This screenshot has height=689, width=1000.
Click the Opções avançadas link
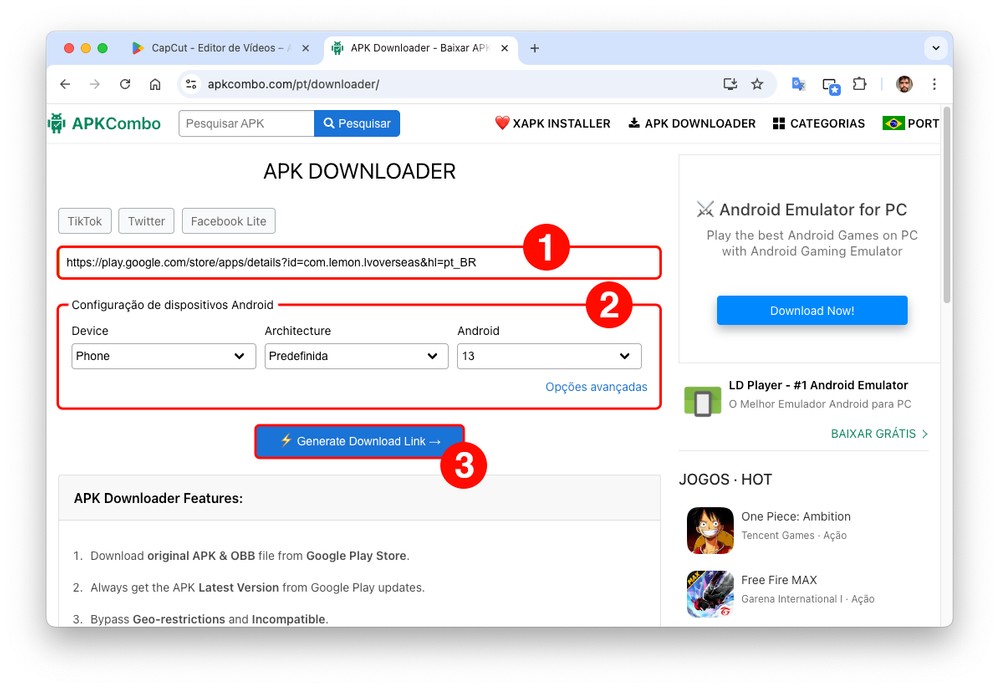click(596, 387)
